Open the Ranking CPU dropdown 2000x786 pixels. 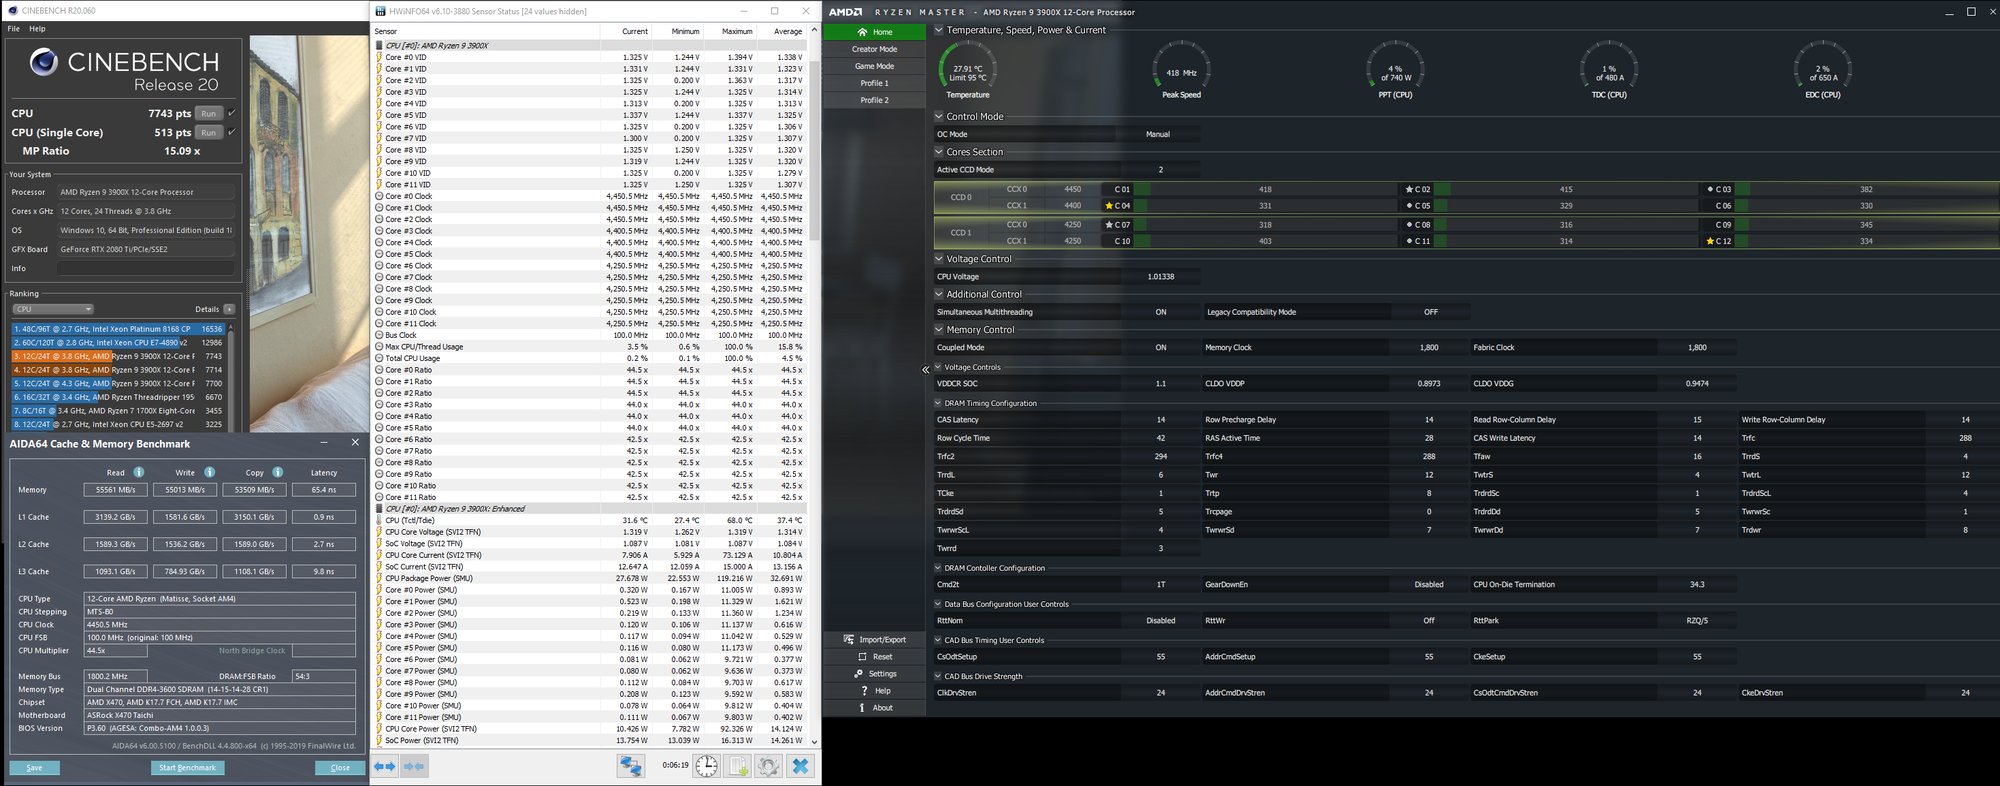click(x=53, y=309)
